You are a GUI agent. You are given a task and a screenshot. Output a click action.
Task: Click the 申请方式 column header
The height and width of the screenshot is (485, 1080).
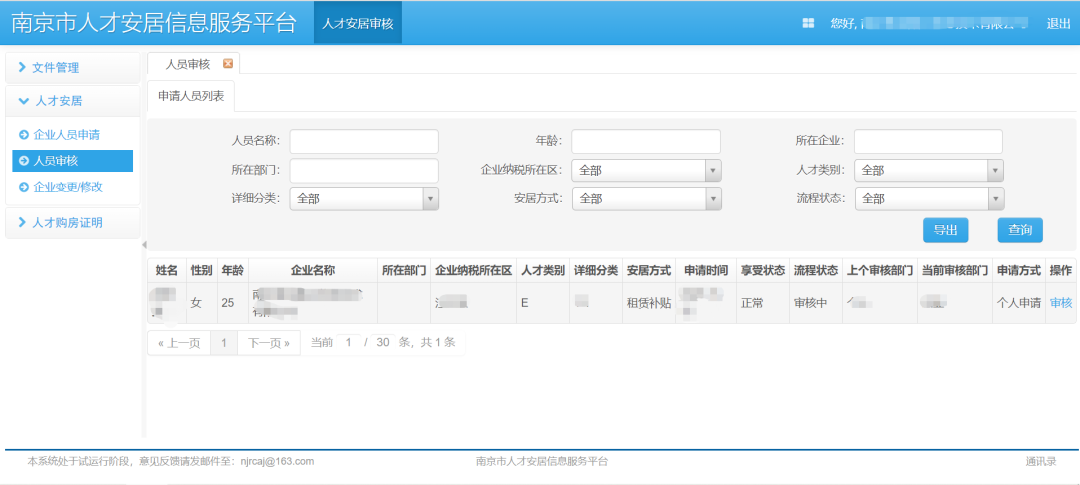(1019, 270)
